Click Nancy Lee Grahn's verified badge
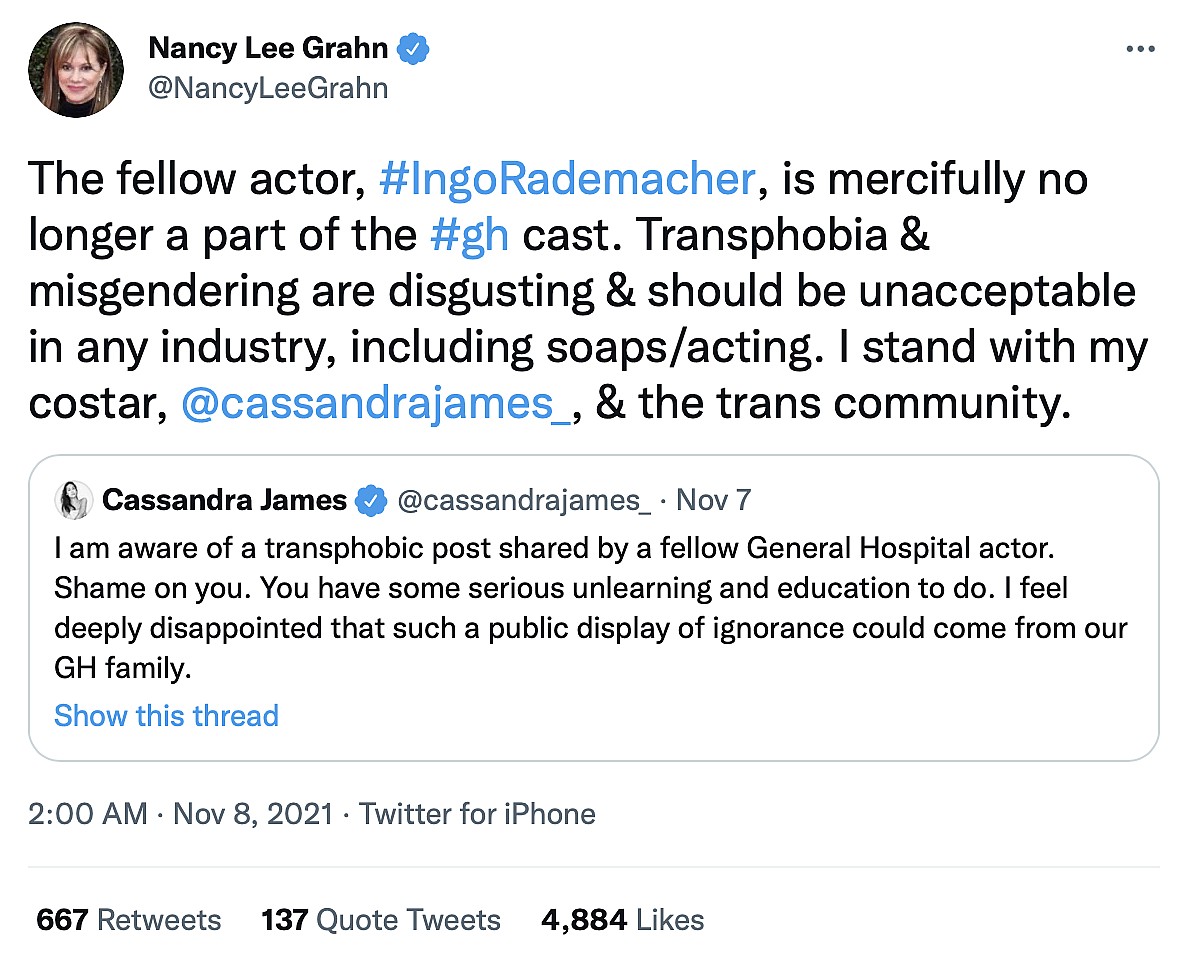Screen dimensions: 1190x969 tap(415, 47)
